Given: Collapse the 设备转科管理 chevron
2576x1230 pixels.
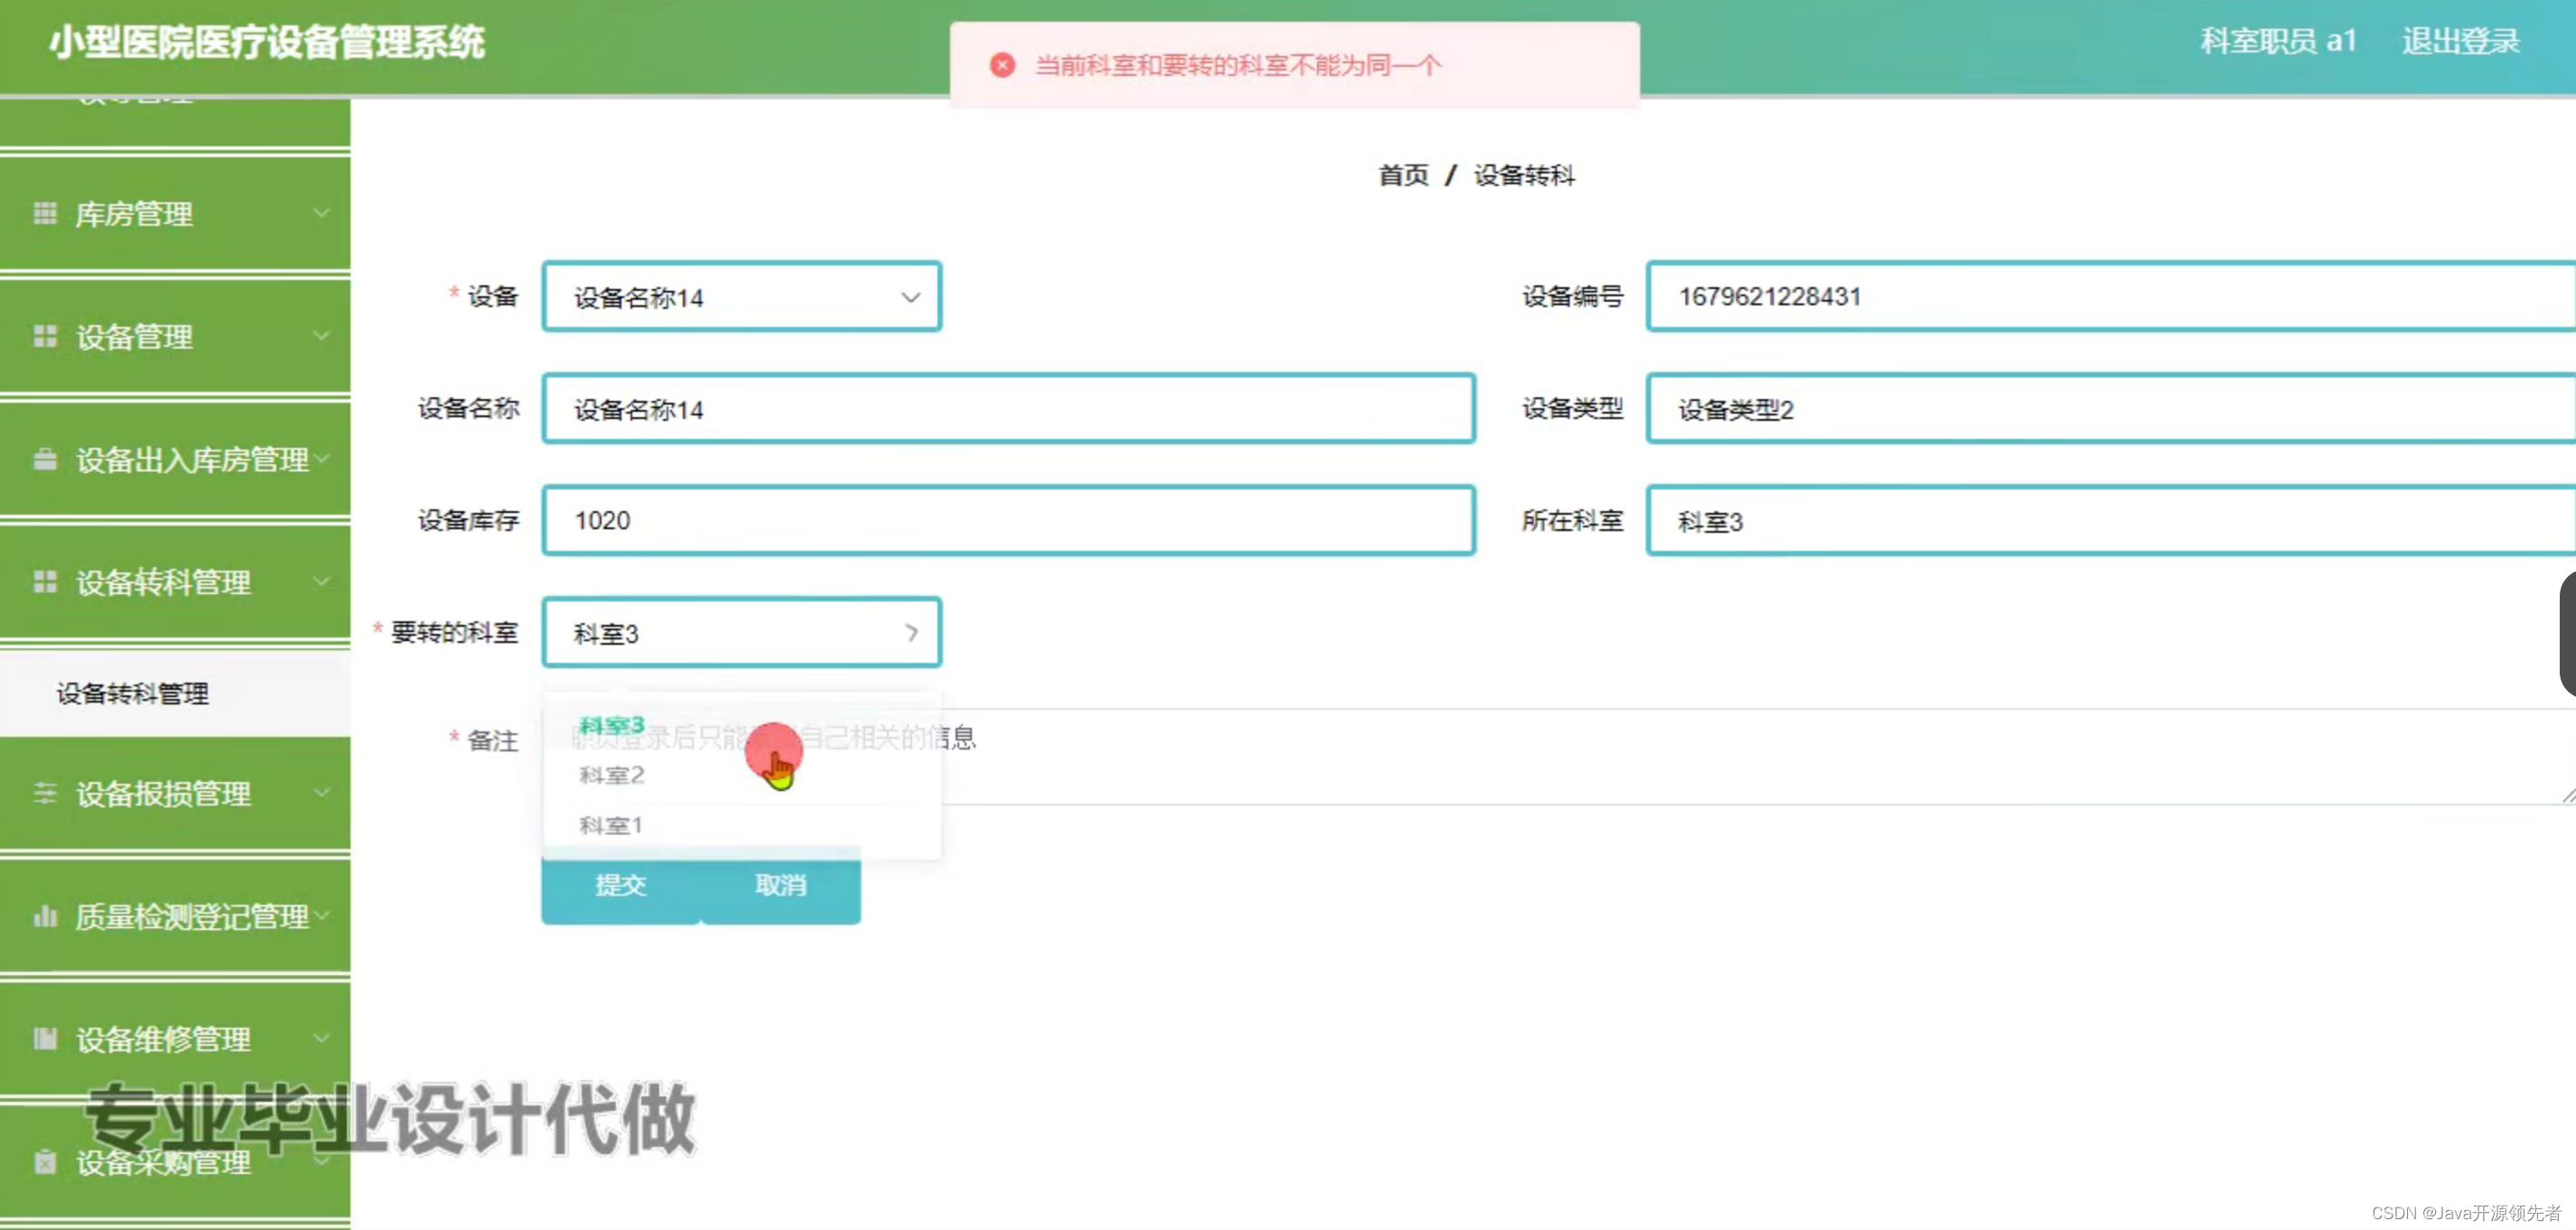Looking at the screenshot, I should (x=321, y=580).
